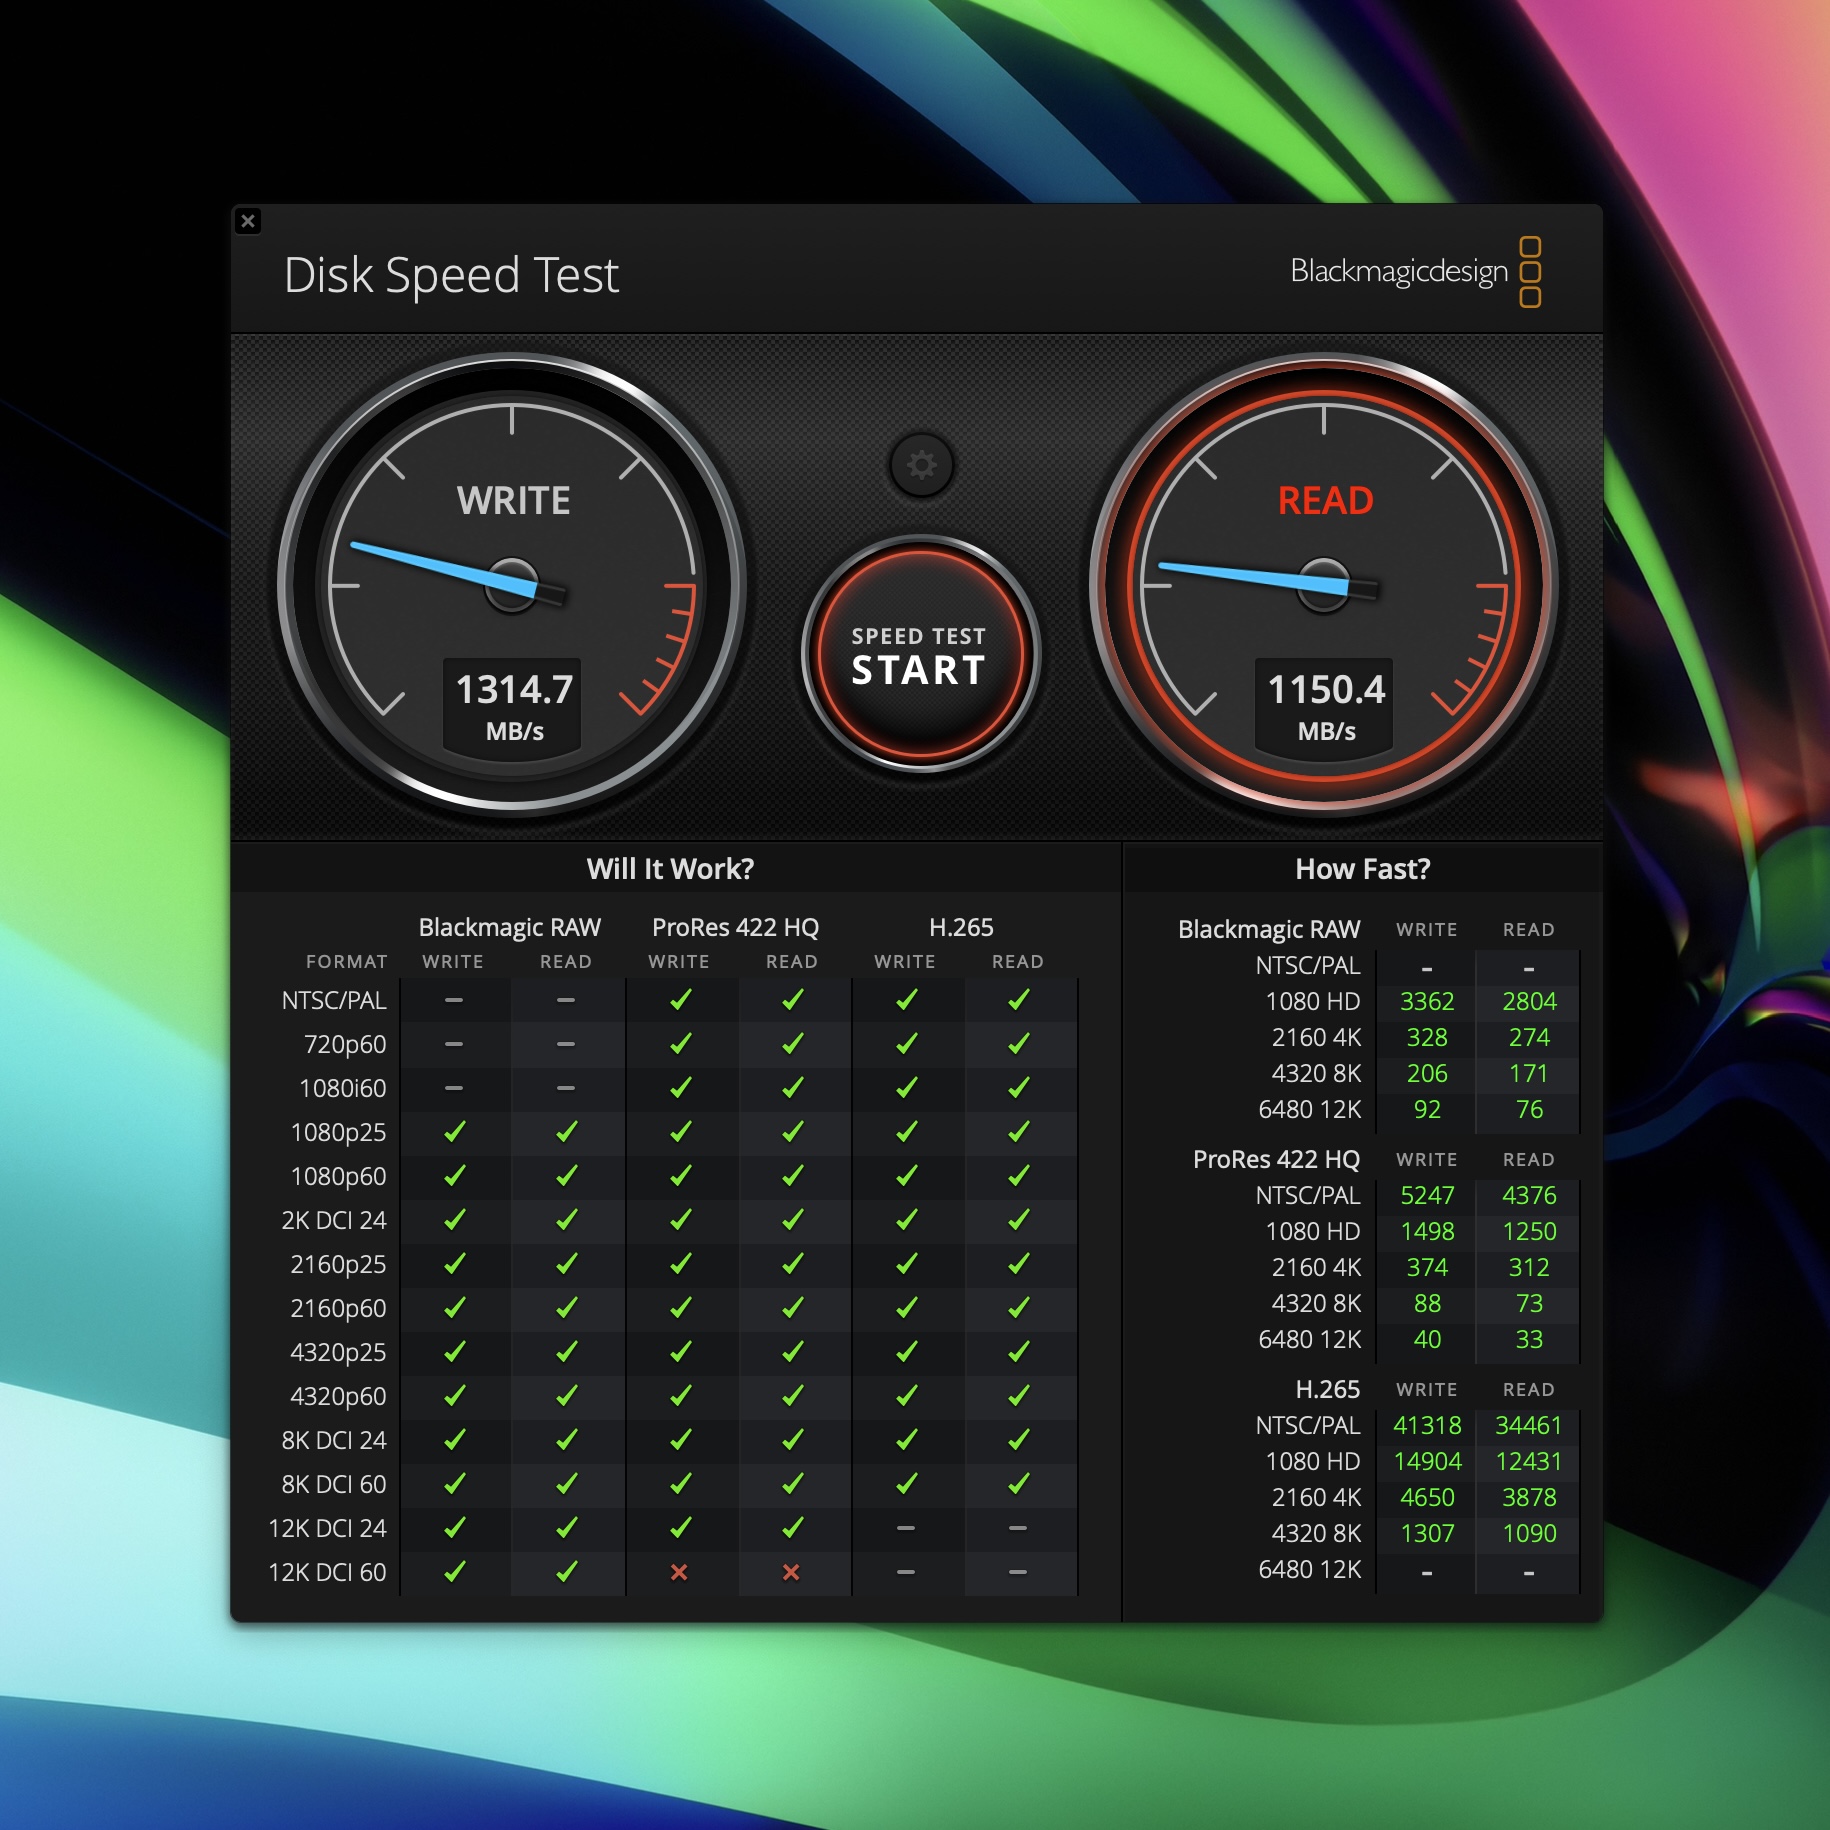Click the H.265 write checkmark for 2160p25
1830x1830 pixels.
point(906,1264)
